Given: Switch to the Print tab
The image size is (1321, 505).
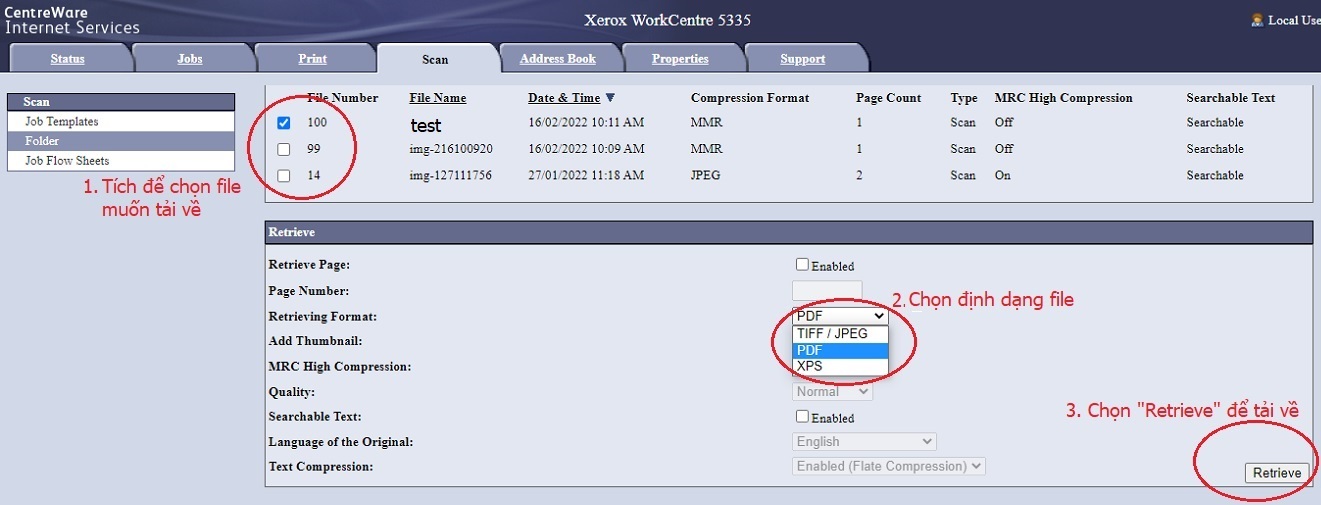Looking at the screenshot, I should [313, 59].
